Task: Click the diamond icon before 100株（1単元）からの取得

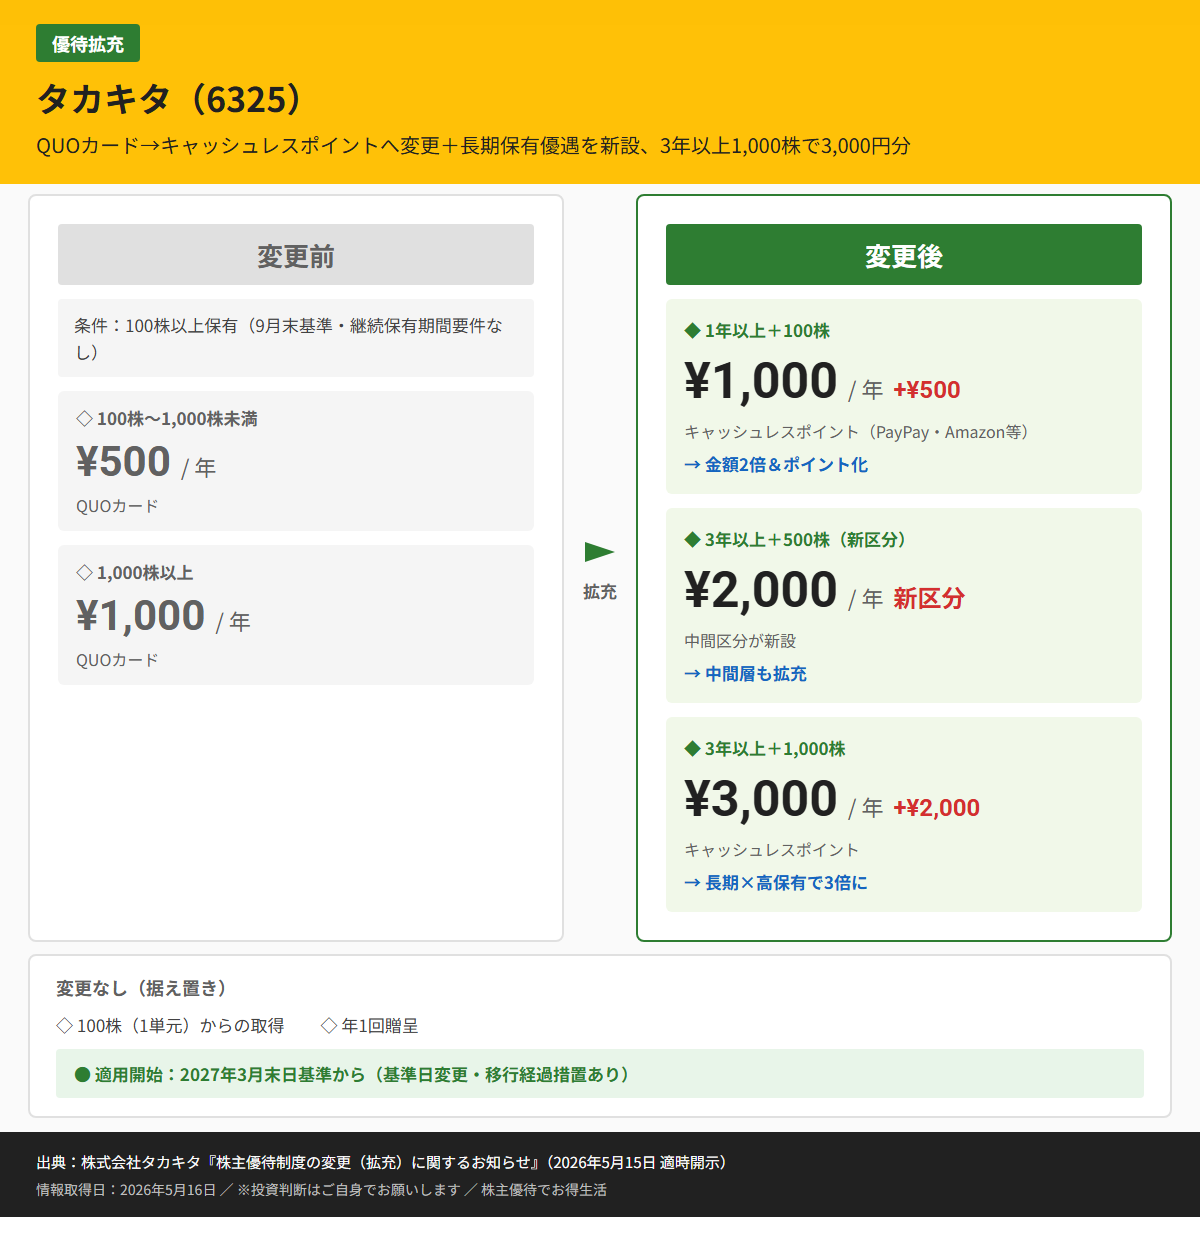Action: (x=65, y=1026)
